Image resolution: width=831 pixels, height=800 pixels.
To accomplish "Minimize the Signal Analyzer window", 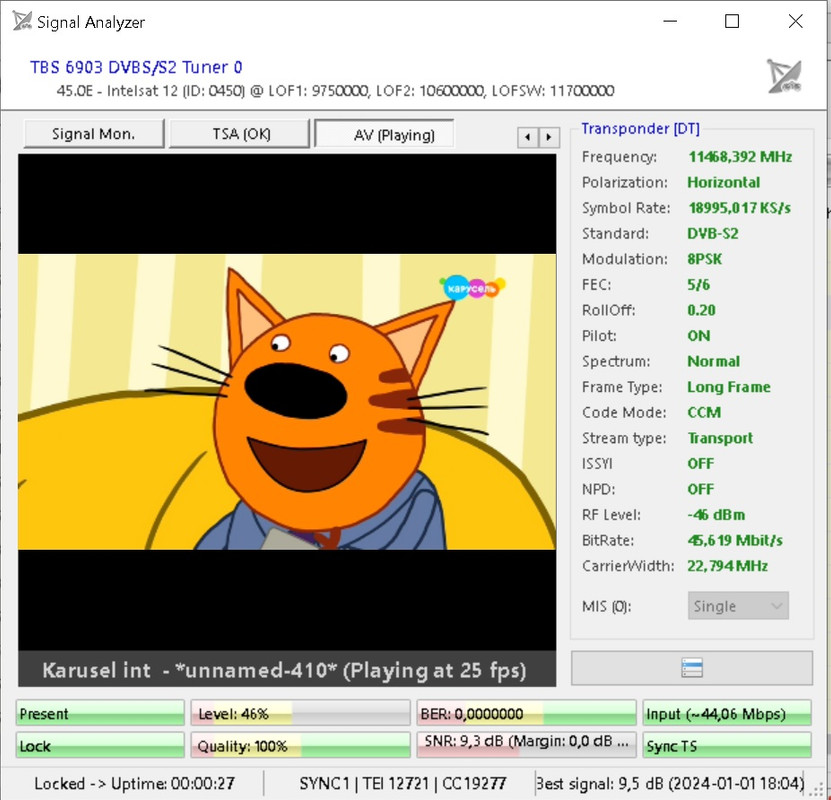I will coord(670,21).
